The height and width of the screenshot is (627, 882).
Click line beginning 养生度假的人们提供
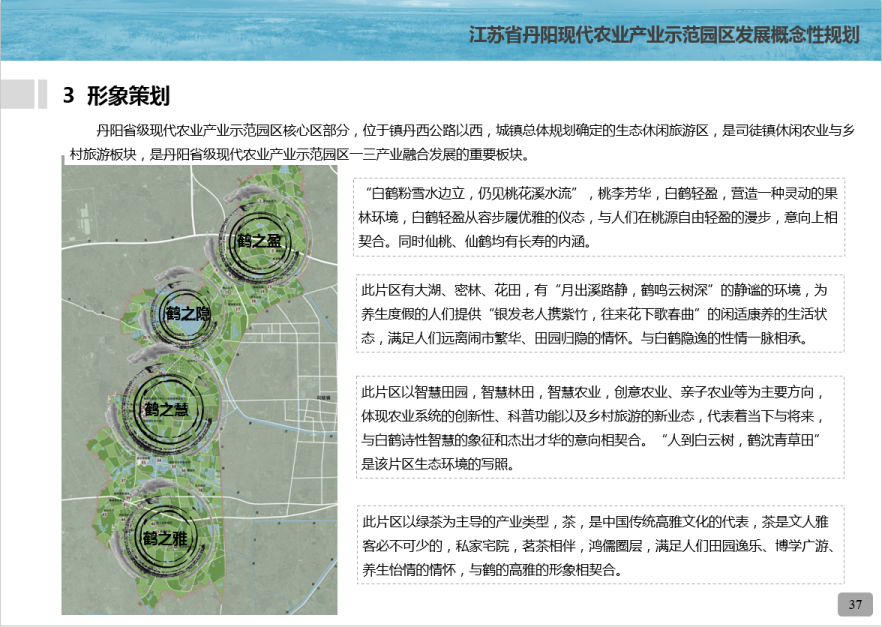(594, 314)
